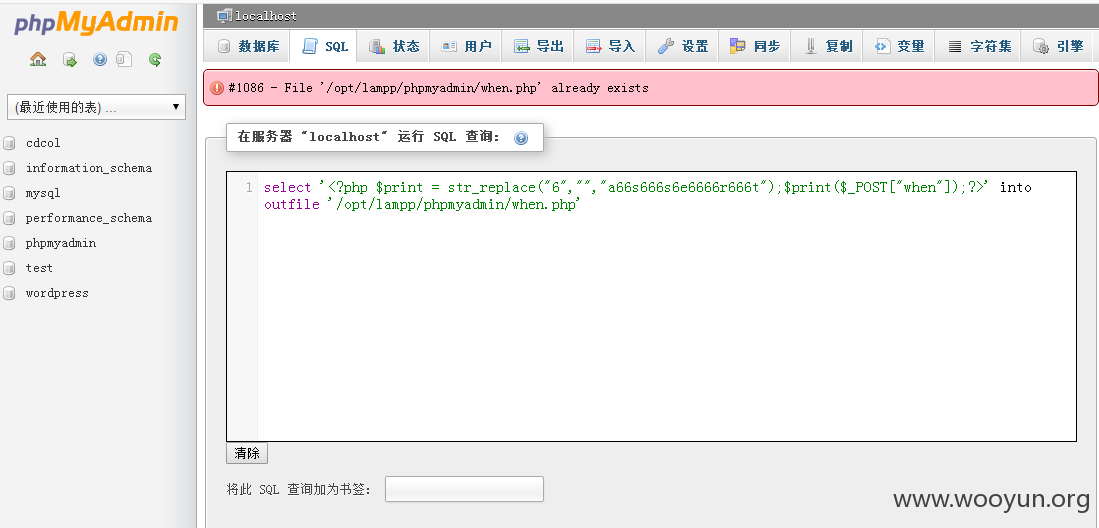
Task: Open the home icon in sidebar
Action: (x=38, y=60)
